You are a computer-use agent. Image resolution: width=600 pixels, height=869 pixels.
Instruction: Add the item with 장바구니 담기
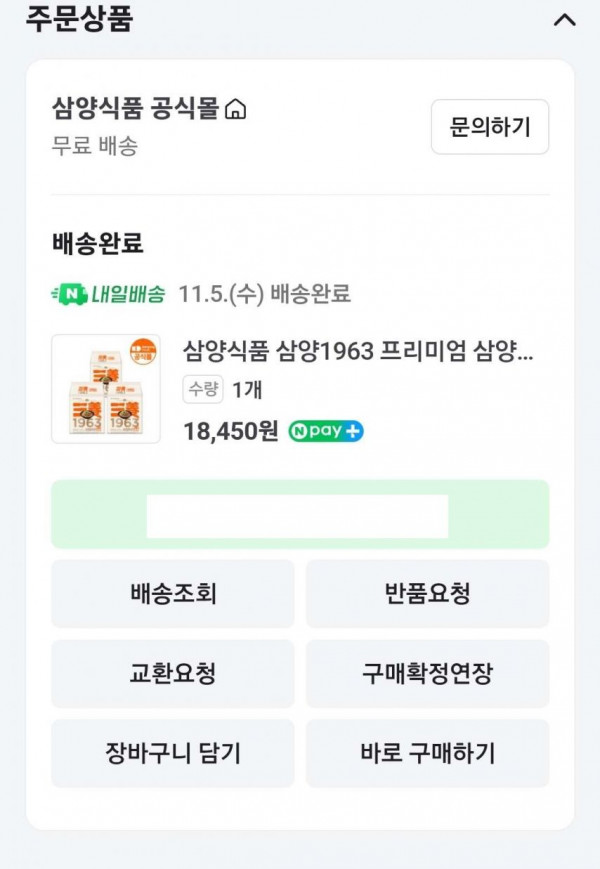click(x=173, y=753)
